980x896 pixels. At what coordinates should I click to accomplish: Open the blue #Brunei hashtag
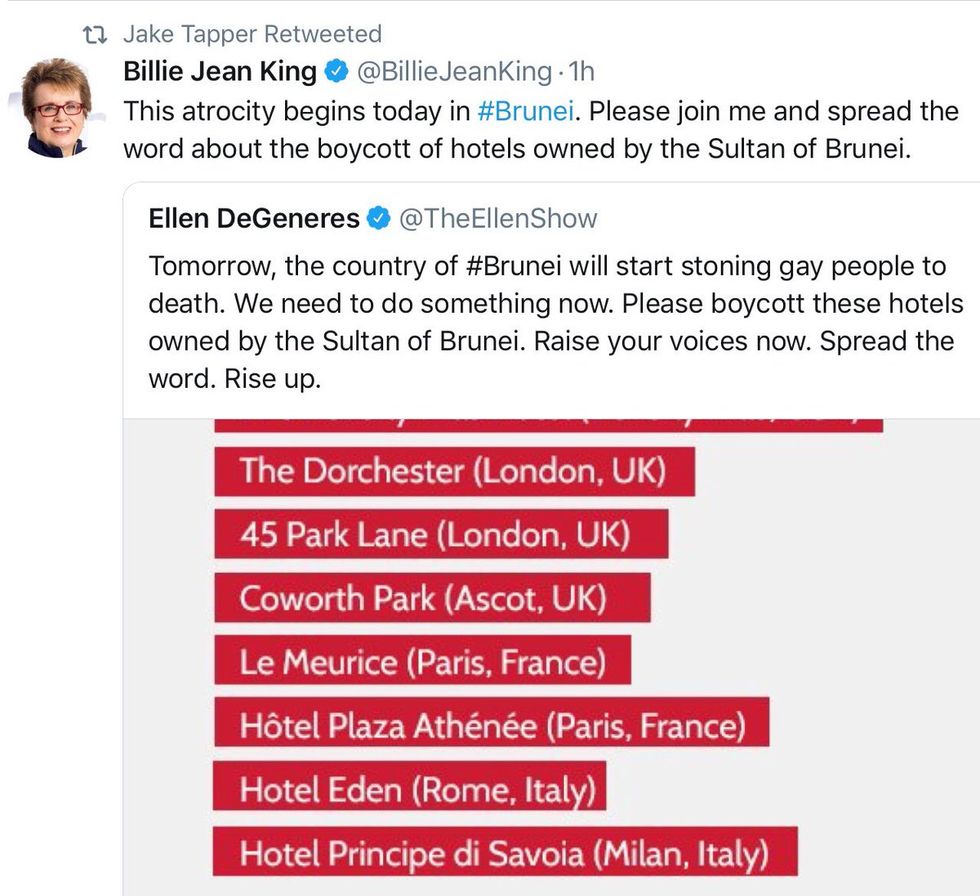[x=526, y=111]
